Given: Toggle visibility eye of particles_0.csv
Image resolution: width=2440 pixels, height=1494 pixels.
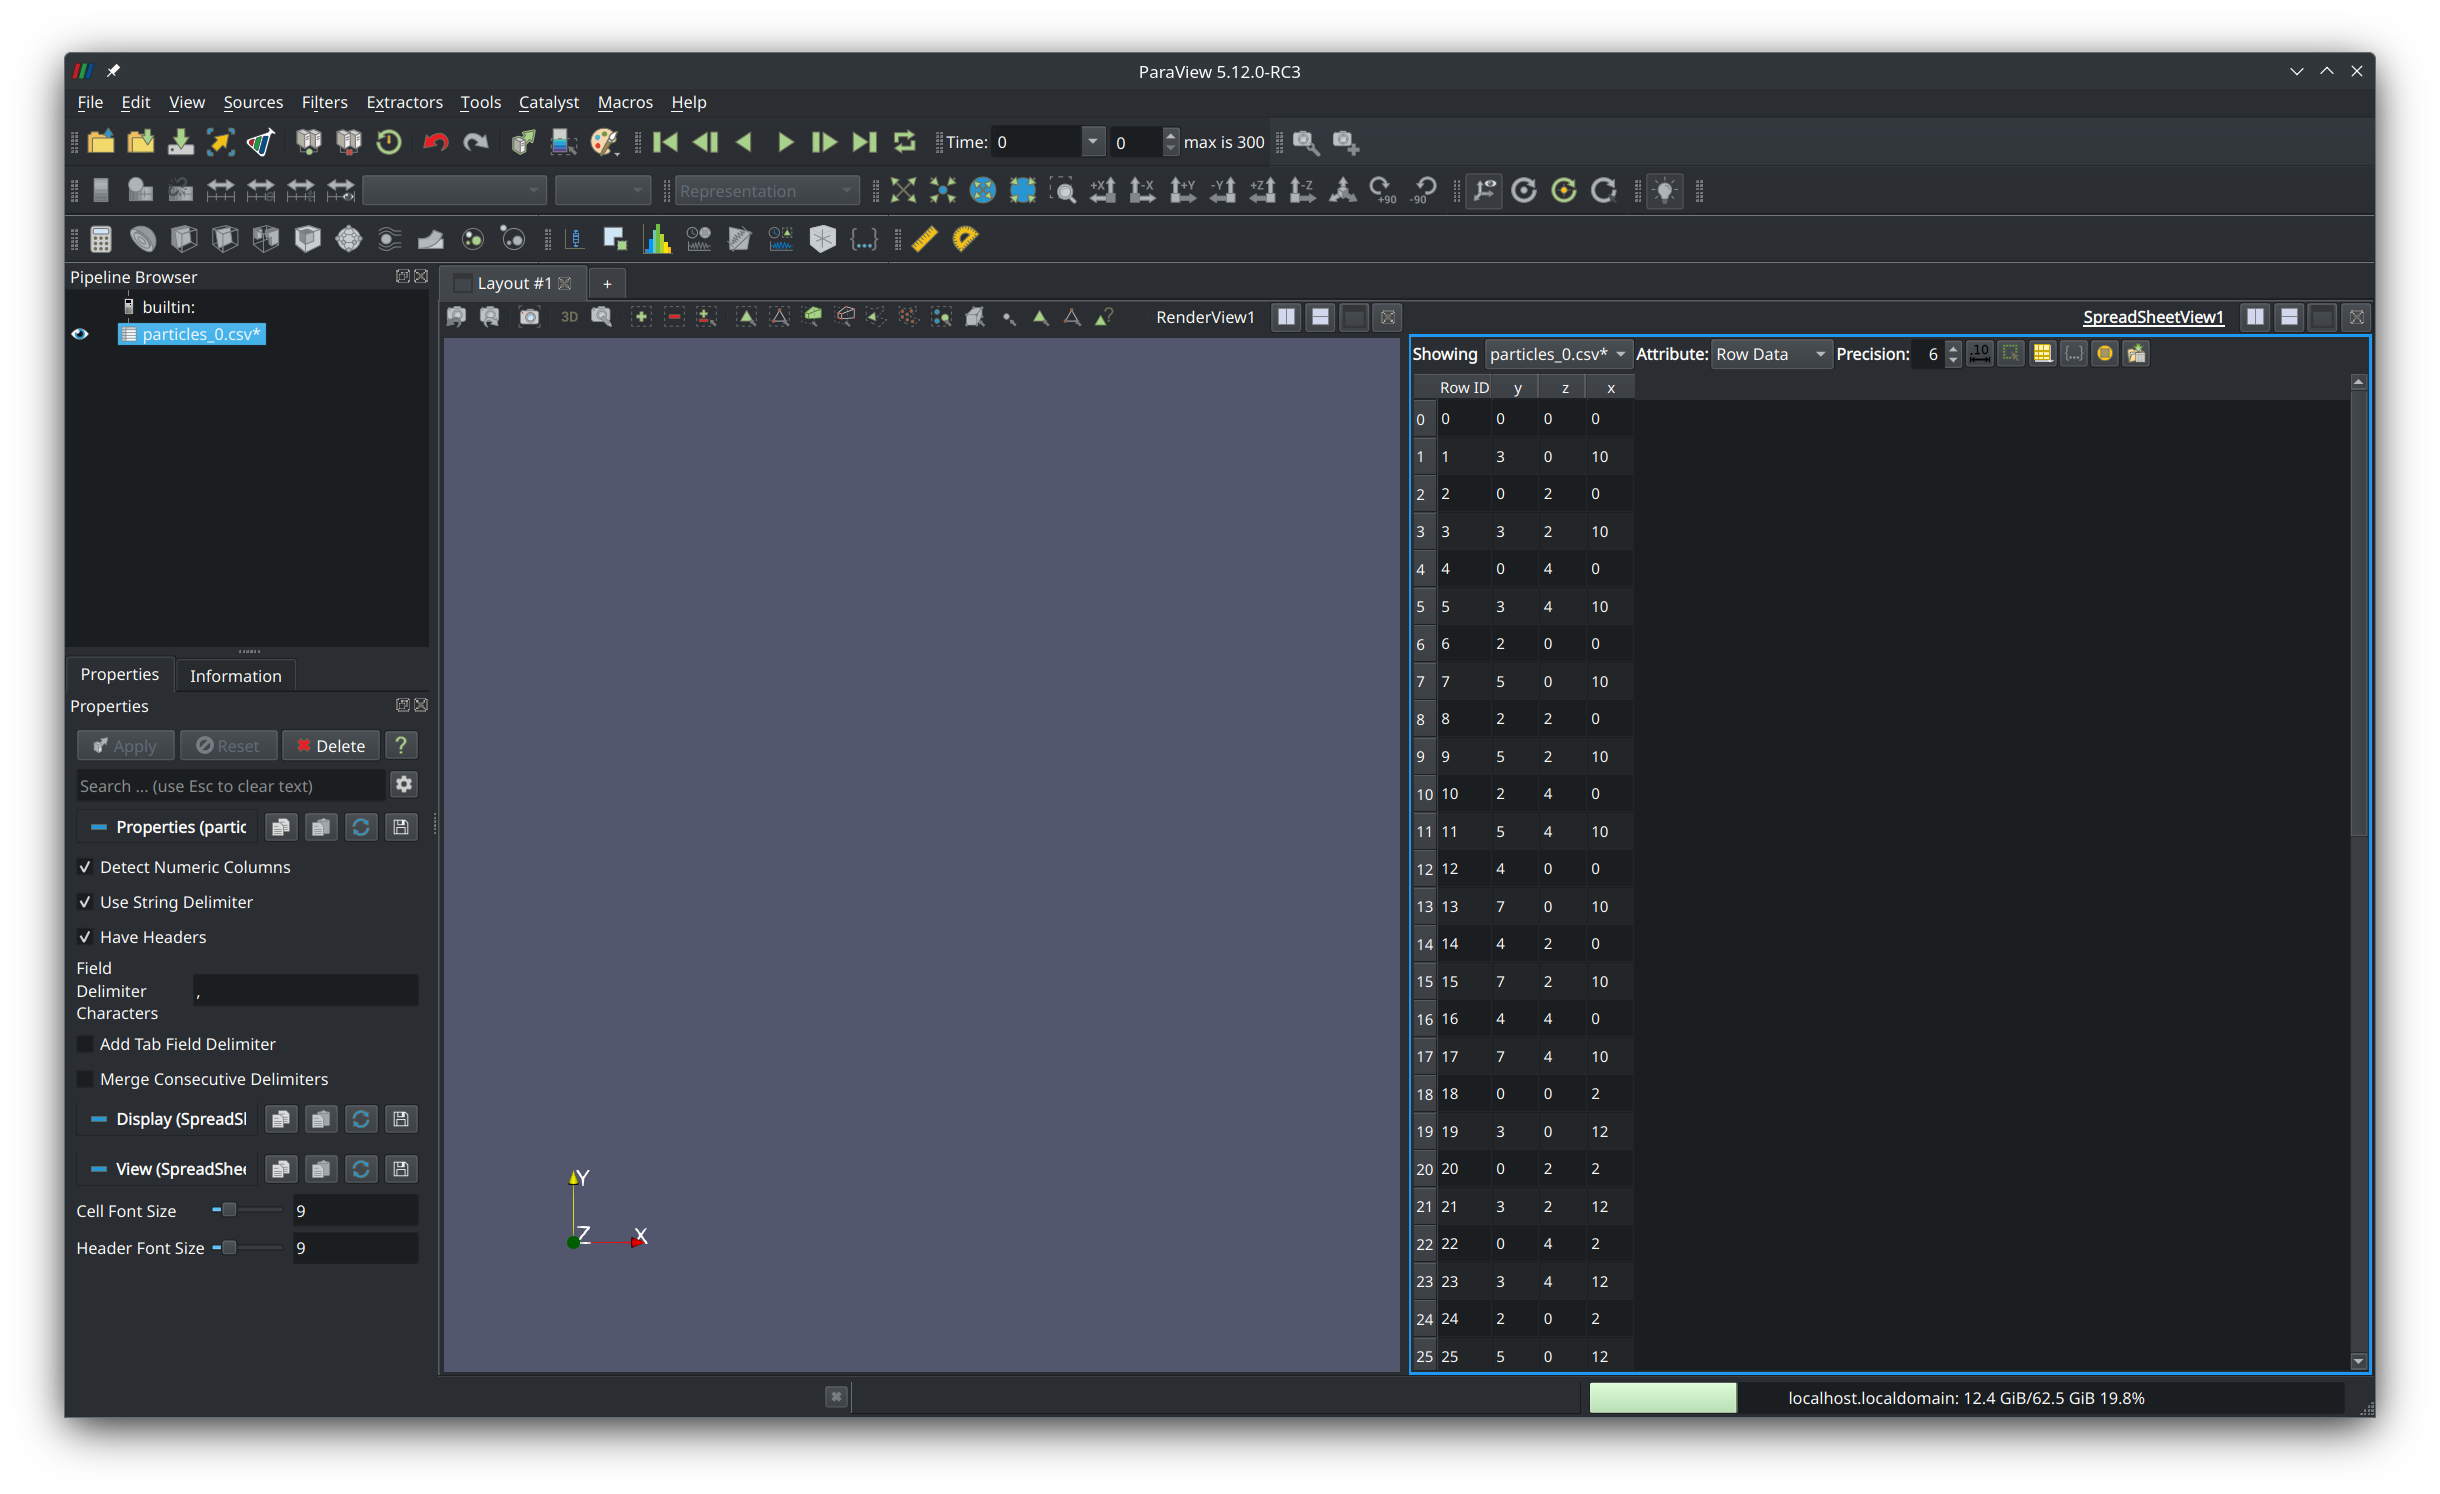Looking at the screenshot, I should (80, 334).
